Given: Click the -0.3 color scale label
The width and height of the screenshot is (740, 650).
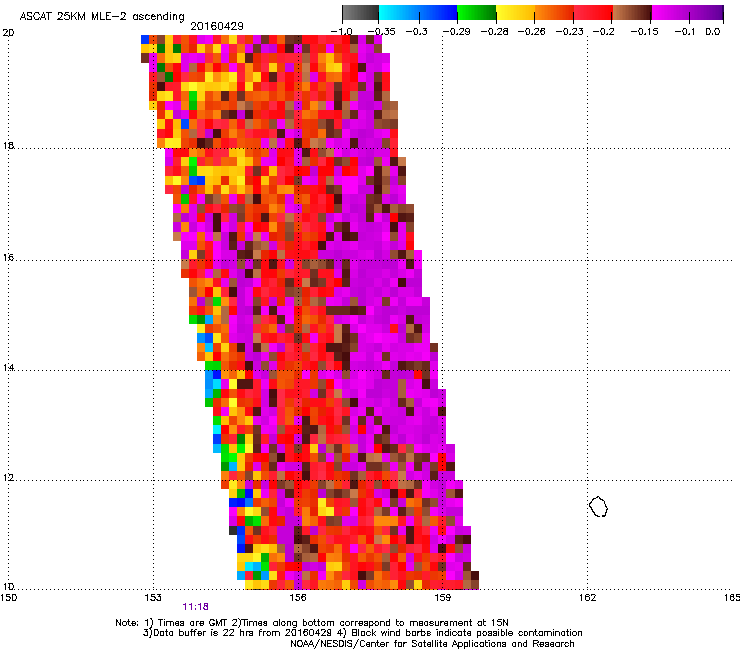Looking at the screenshot, I should pyautogui.click(x=417, y=32).
